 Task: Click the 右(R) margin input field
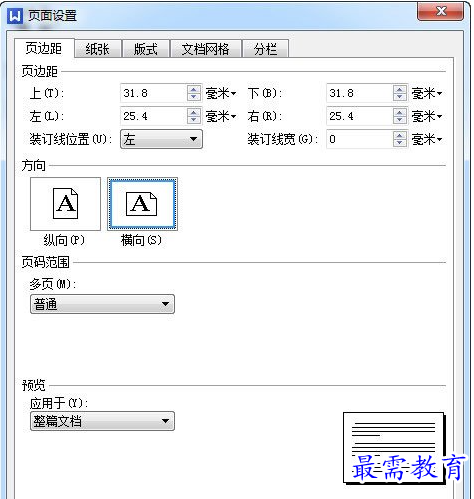(x=360, y=116)
